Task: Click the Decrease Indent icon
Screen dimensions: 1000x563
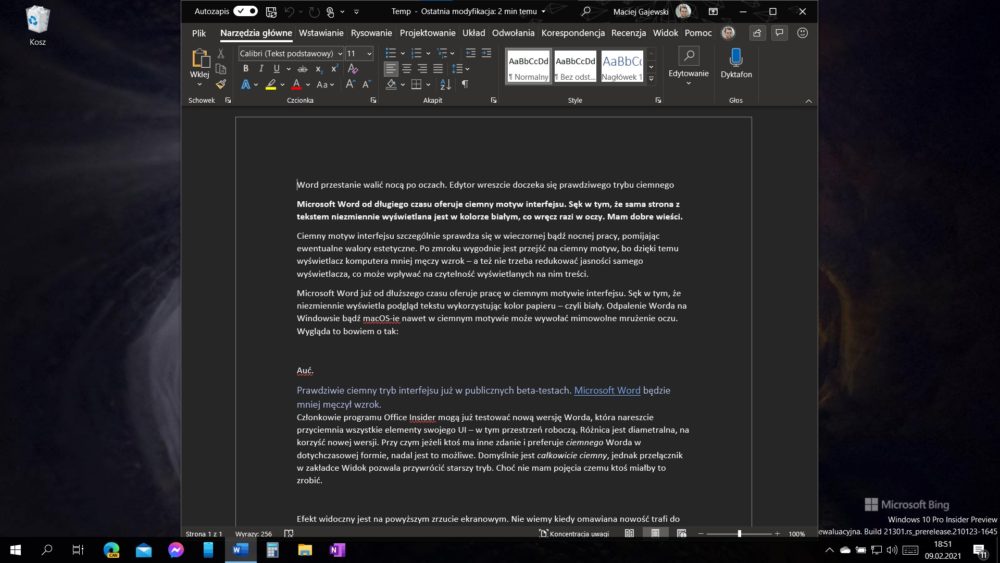Action: point(471,53)
